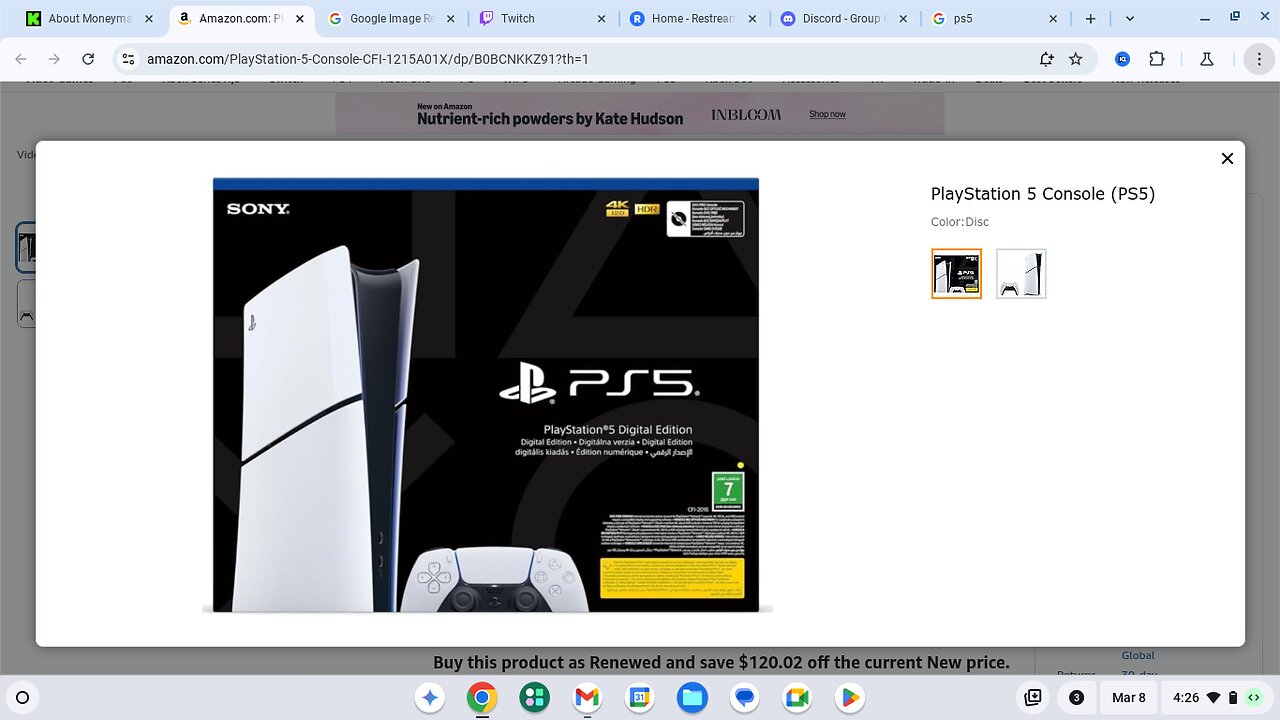Go forward to the next page
This screenshot has height=720, width=1280.
point(54,59)
